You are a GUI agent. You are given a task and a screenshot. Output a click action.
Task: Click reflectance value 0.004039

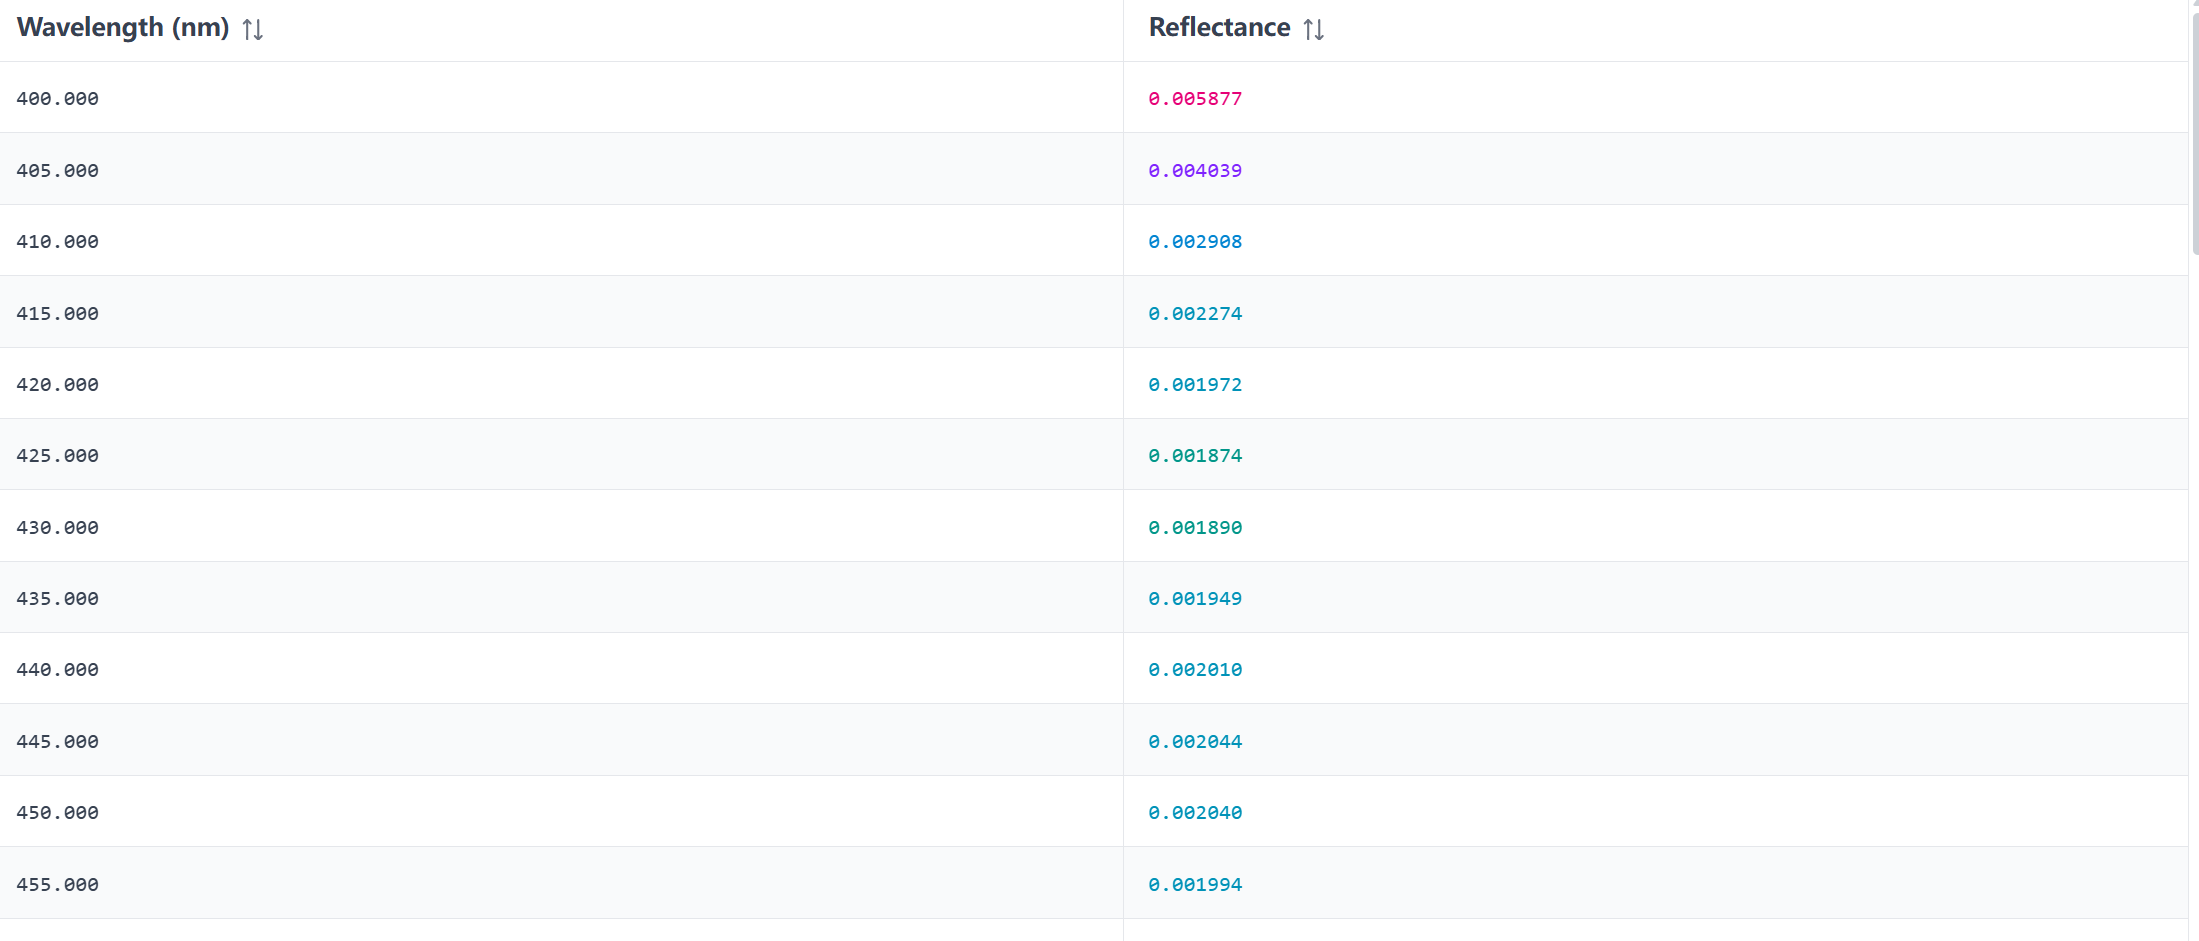click(1195, 171)
